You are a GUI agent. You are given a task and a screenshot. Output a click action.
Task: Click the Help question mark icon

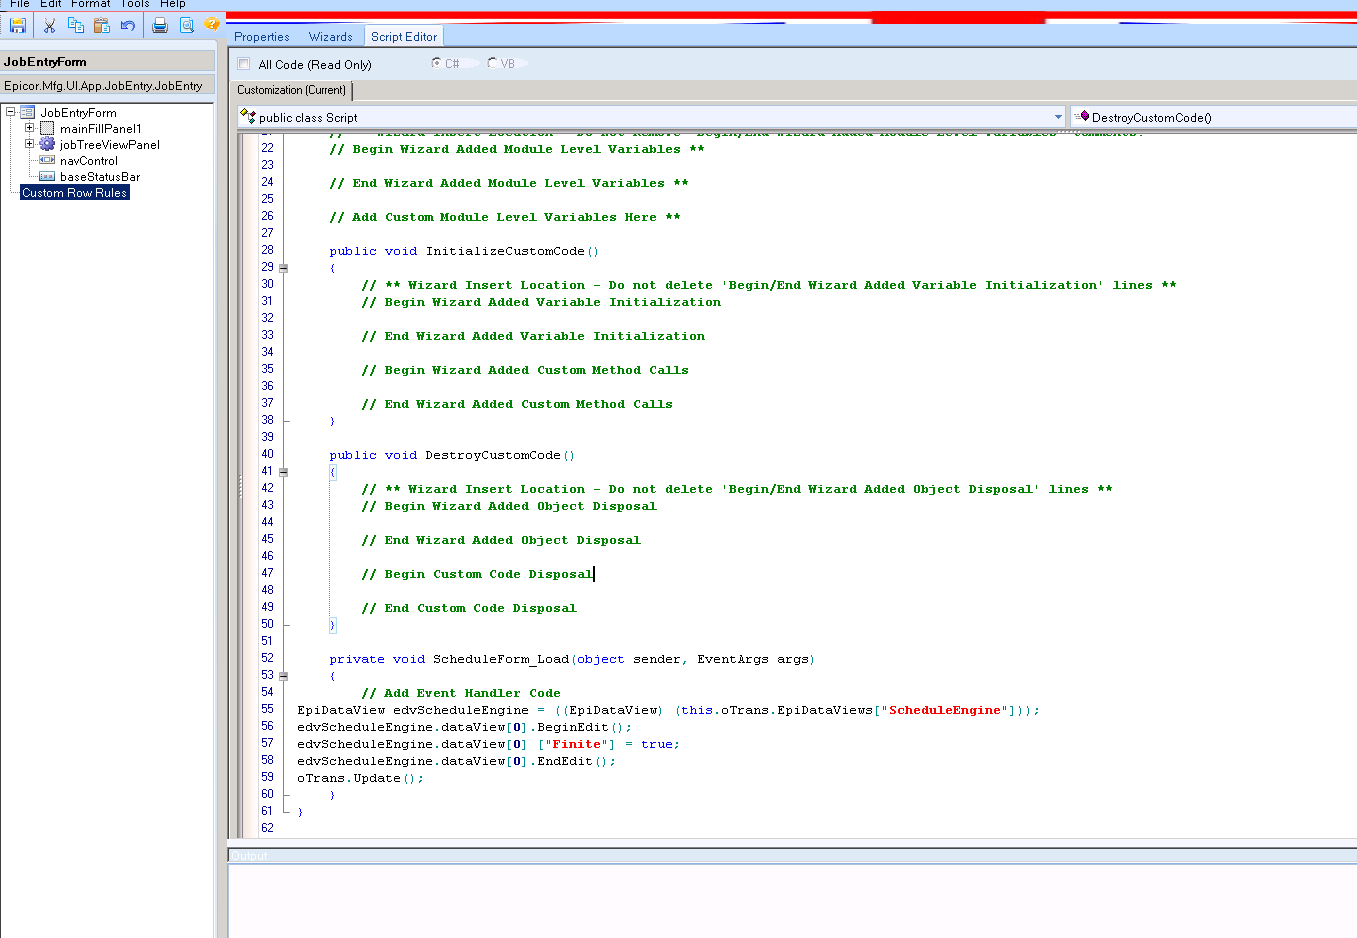point(212,24)
